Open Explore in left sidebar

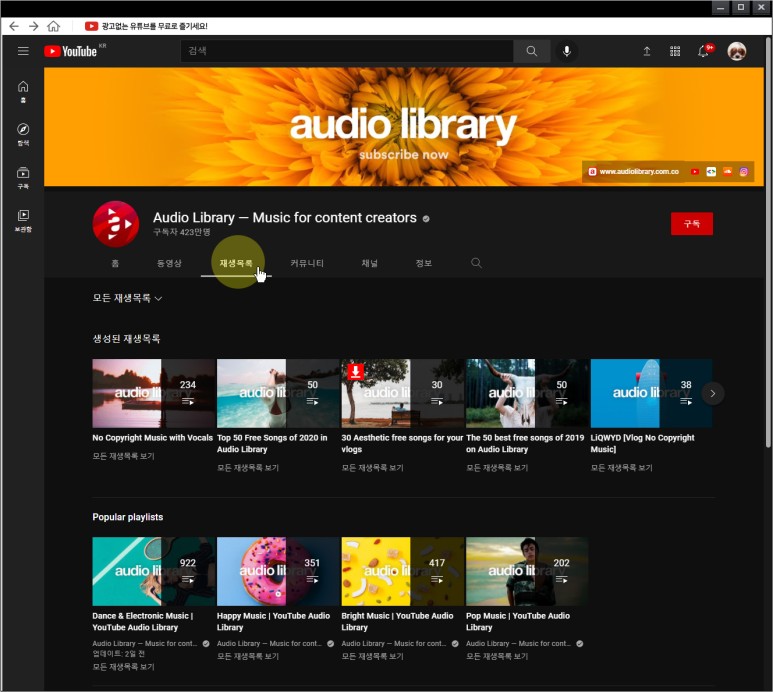[23, 134]
